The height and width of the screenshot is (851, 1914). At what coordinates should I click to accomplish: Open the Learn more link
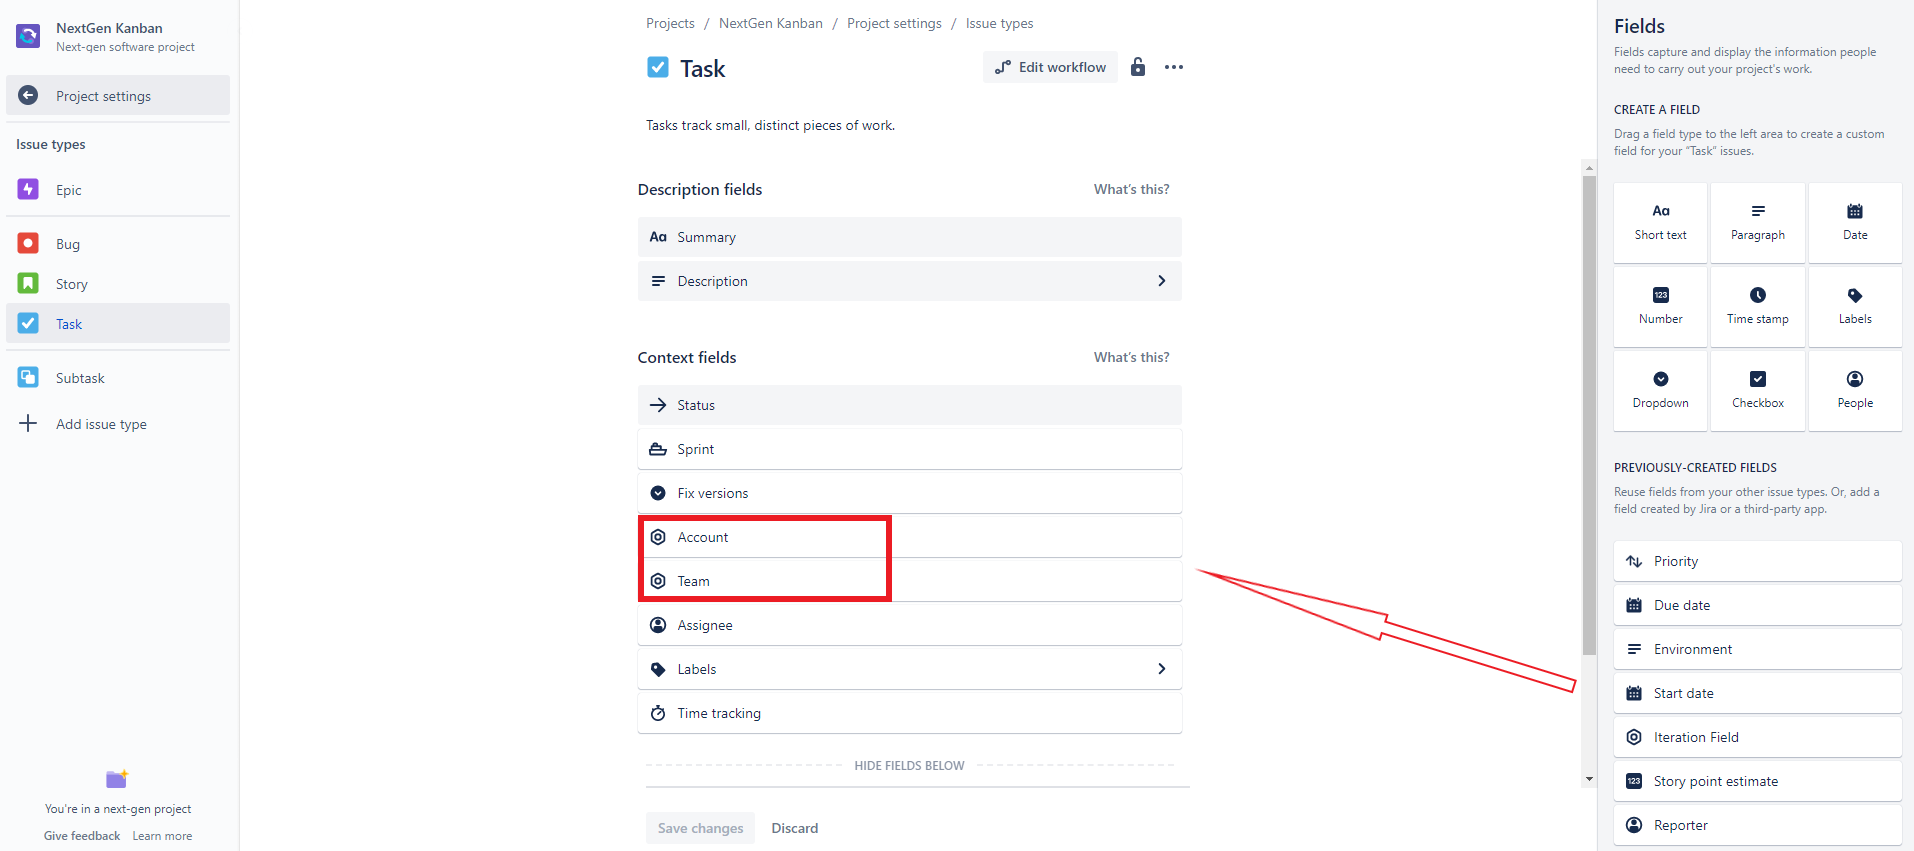(162, 836)
